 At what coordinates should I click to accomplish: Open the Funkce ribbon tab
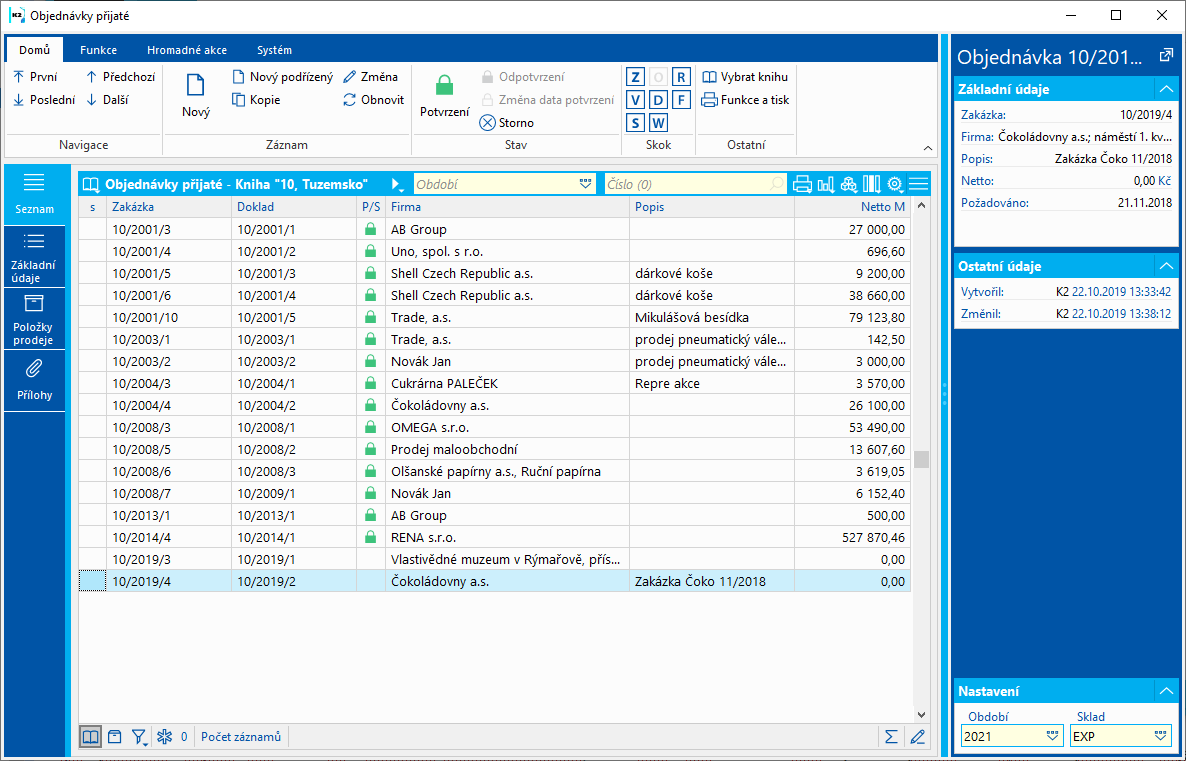tap(99, 50)
